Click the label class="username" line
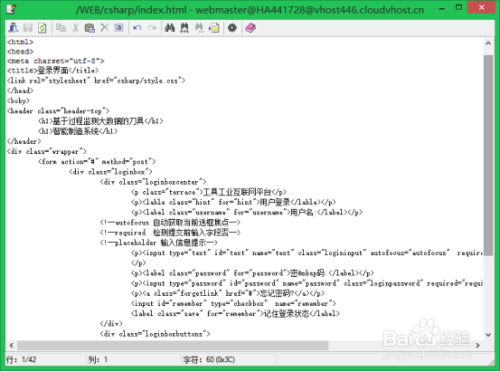500x372 pixels. (x=247, y=212)
